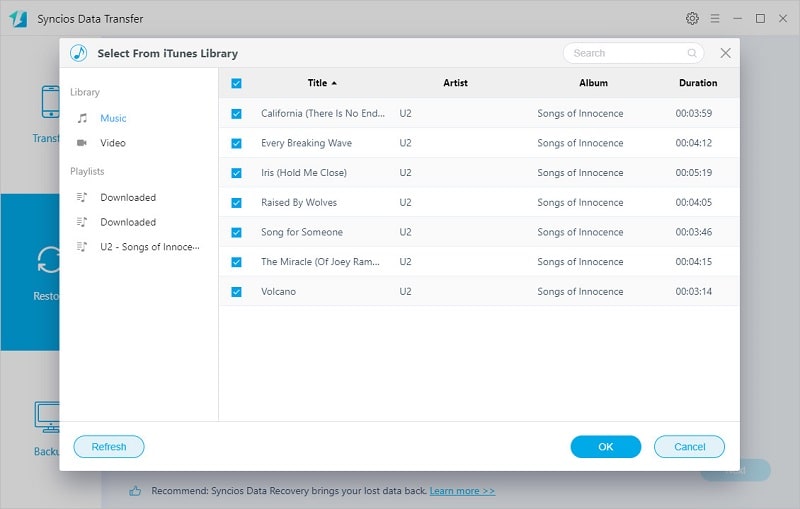
Task: Click the thumbs-up Recommend icon
Action: (x=135, y=491)
